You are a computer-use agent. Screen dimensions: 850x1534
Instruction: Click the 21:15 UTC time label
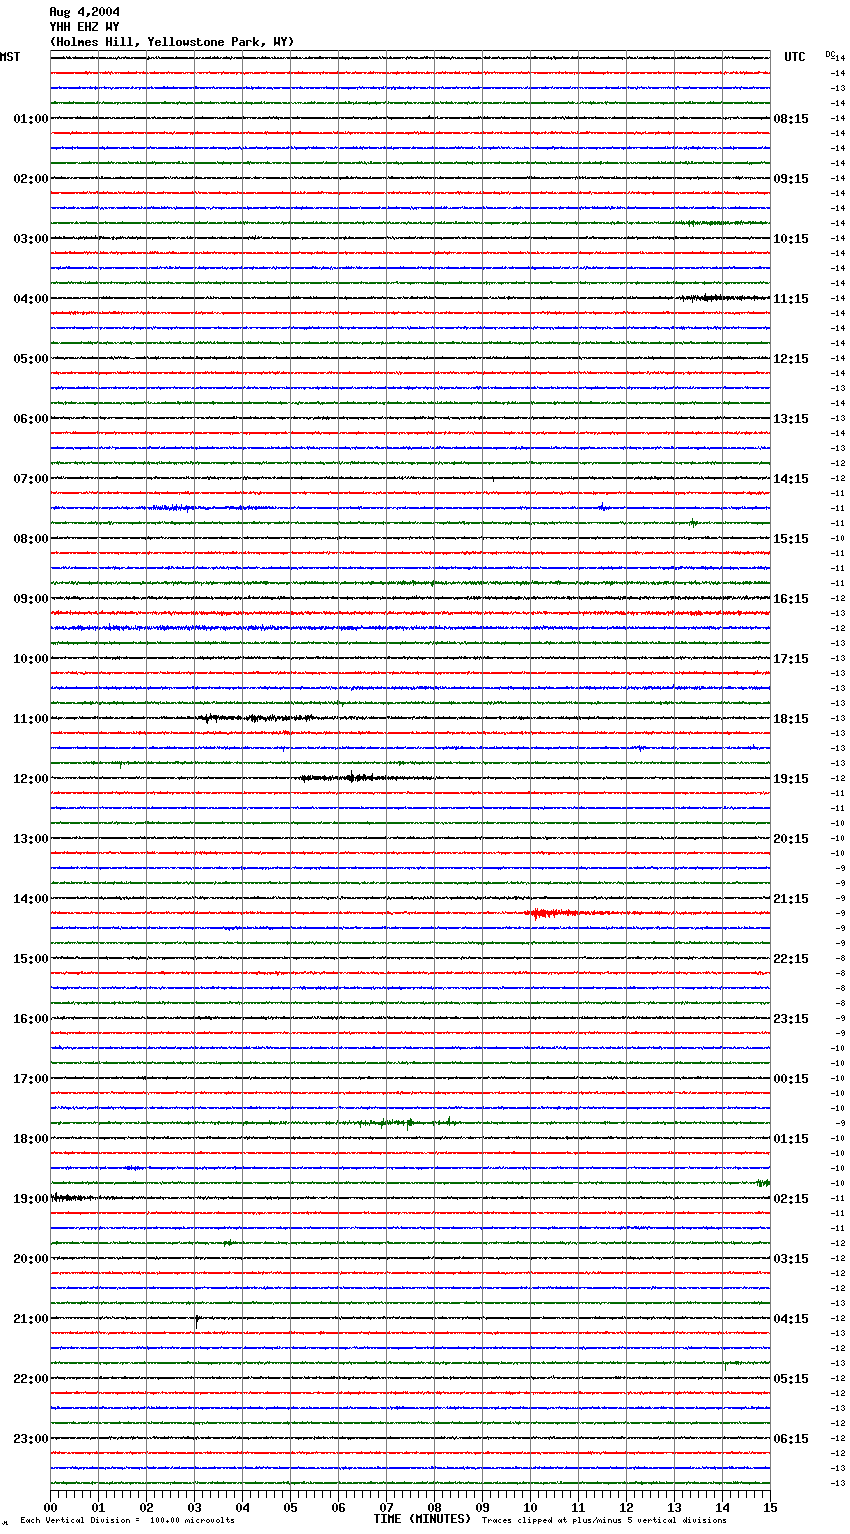(791, 899)
